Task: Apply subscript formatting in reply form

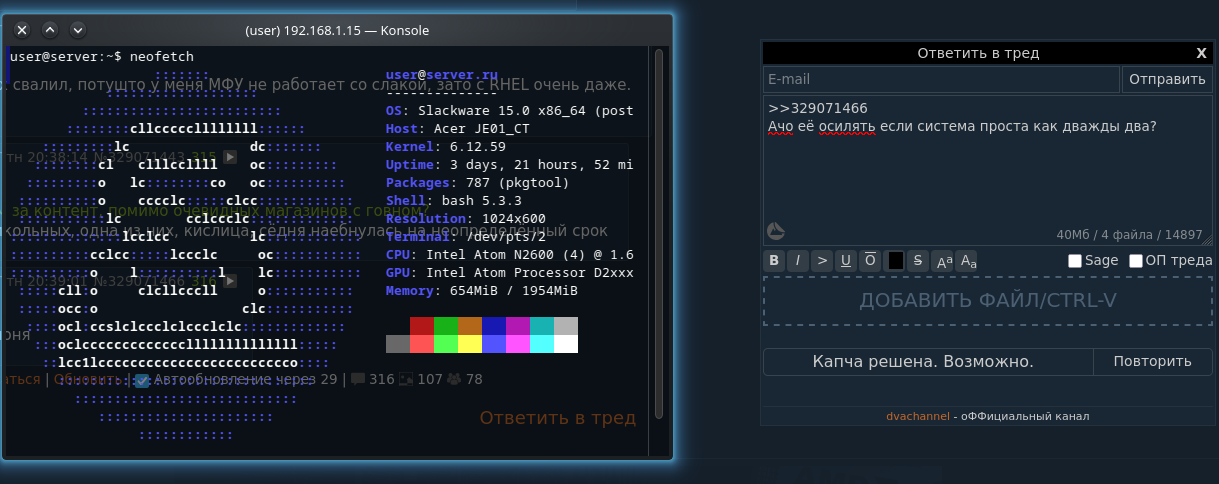Action: [967, 261]
